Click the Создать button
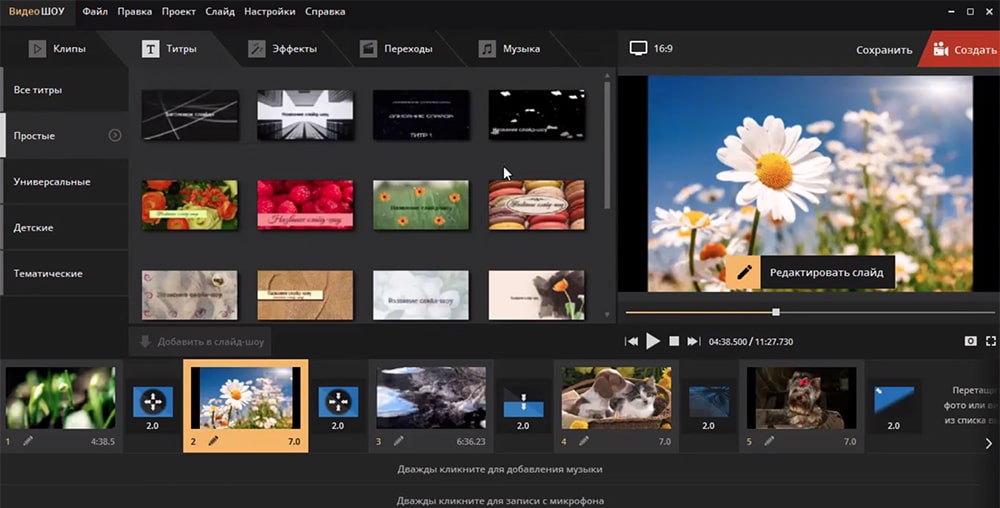Screen dimensions: 1000x508 click(963, 49)
